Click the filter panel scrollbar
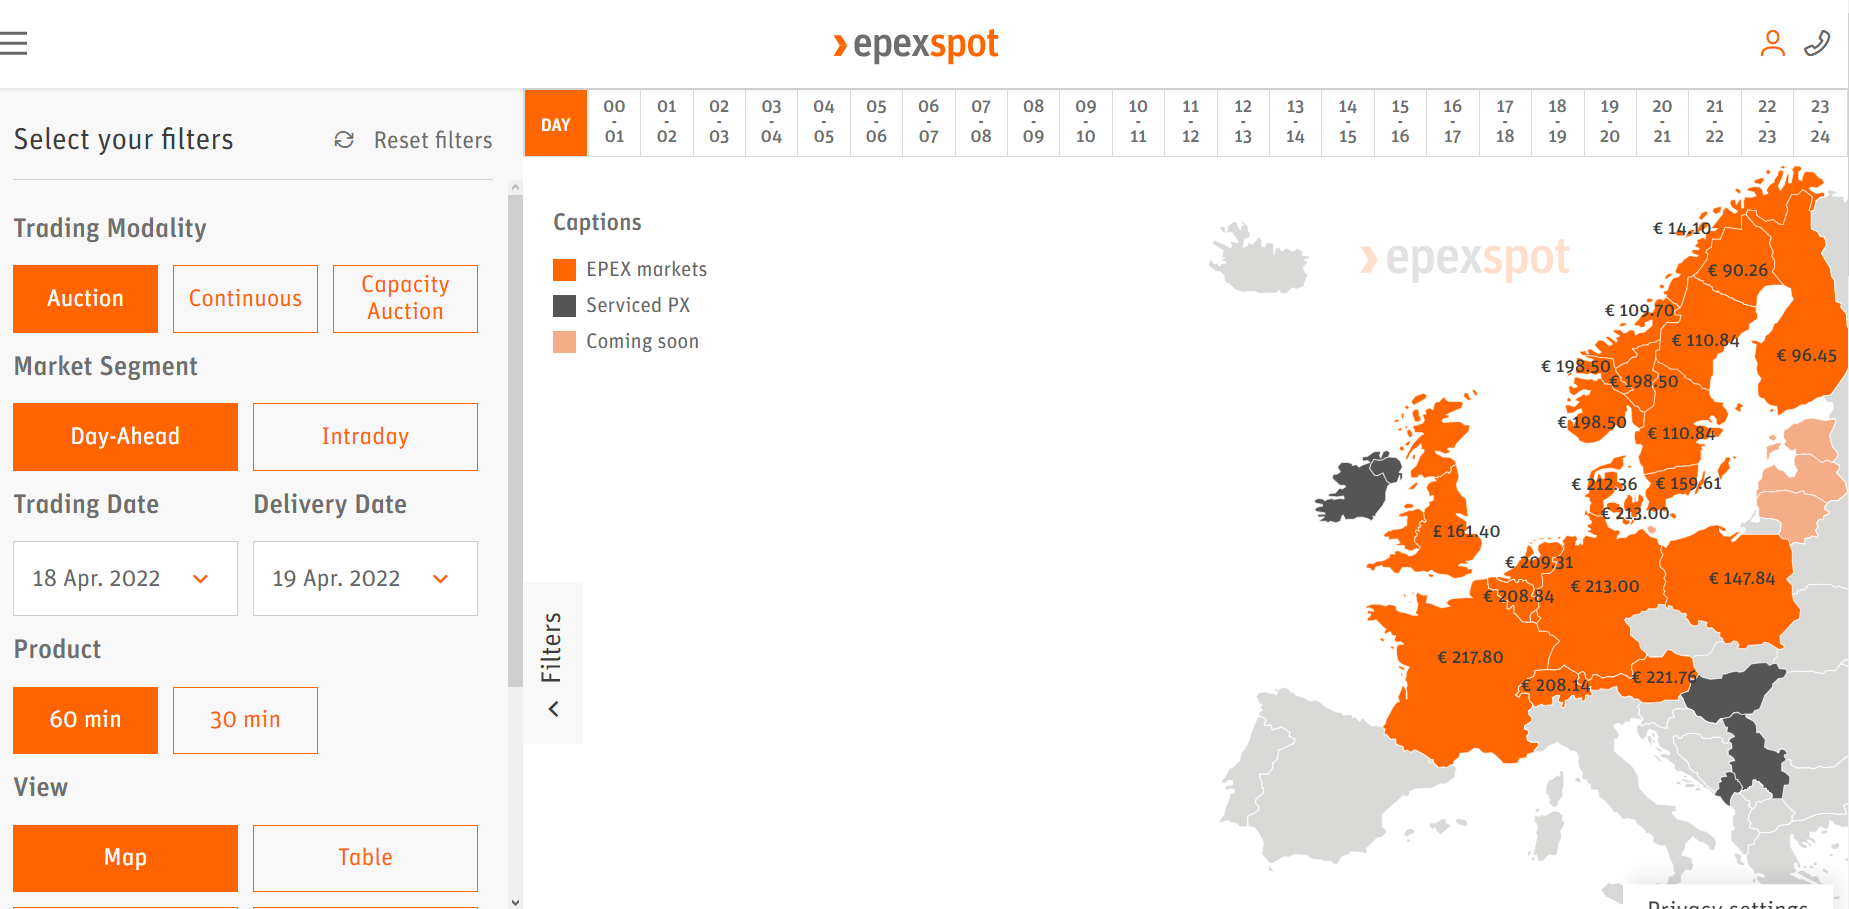 515,441
